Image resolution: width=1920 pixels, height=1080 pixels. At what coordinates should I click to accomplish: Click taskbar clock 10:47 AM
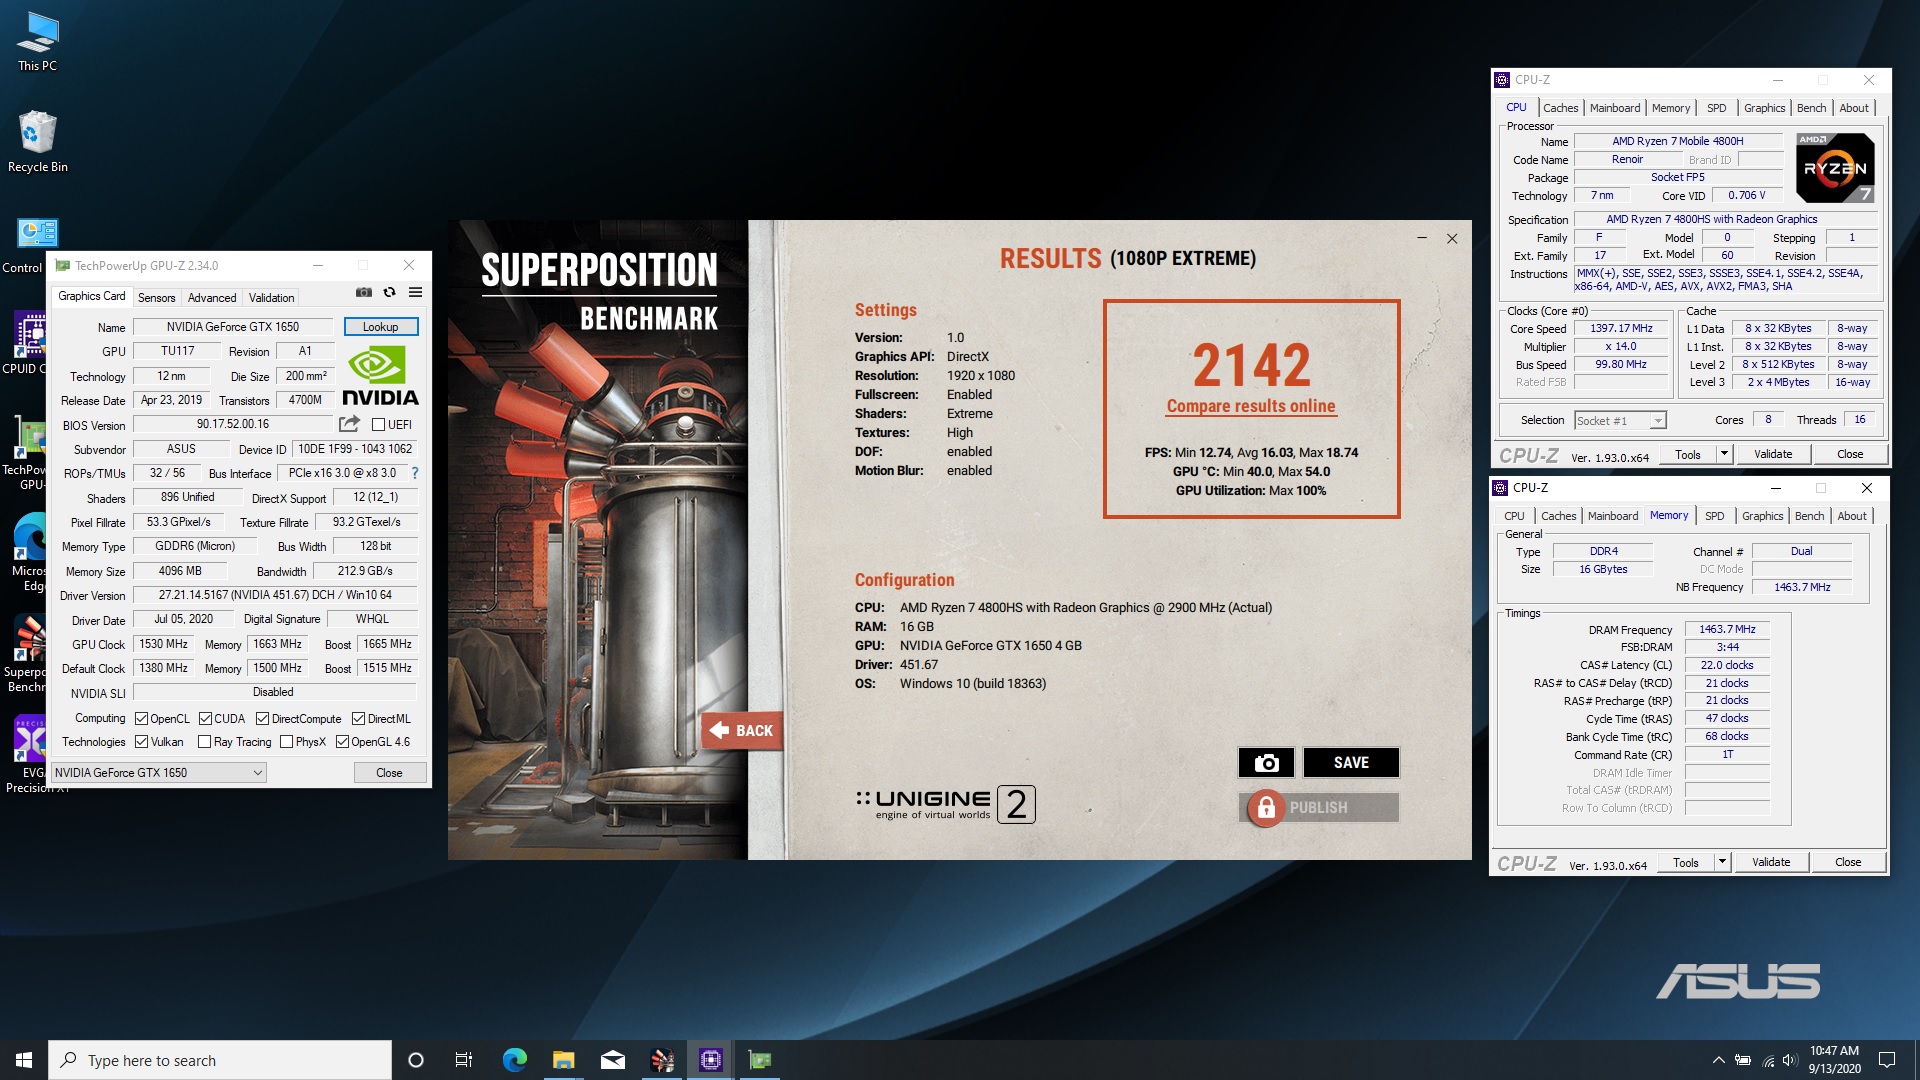click(x=1834, y=1051)
